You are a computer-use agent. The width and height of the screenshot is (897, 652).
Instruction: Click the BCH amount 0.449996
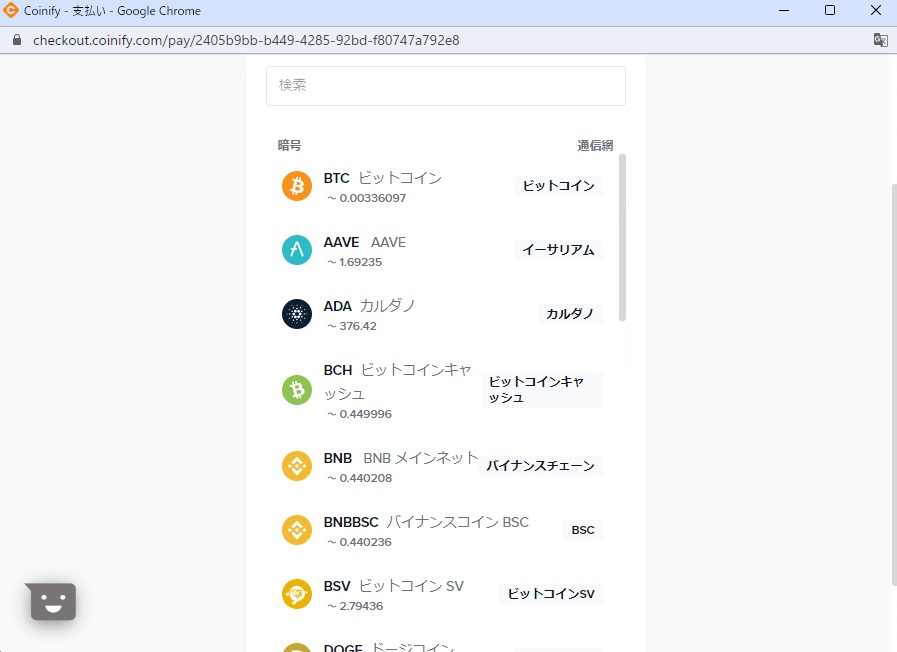point(359,414)
